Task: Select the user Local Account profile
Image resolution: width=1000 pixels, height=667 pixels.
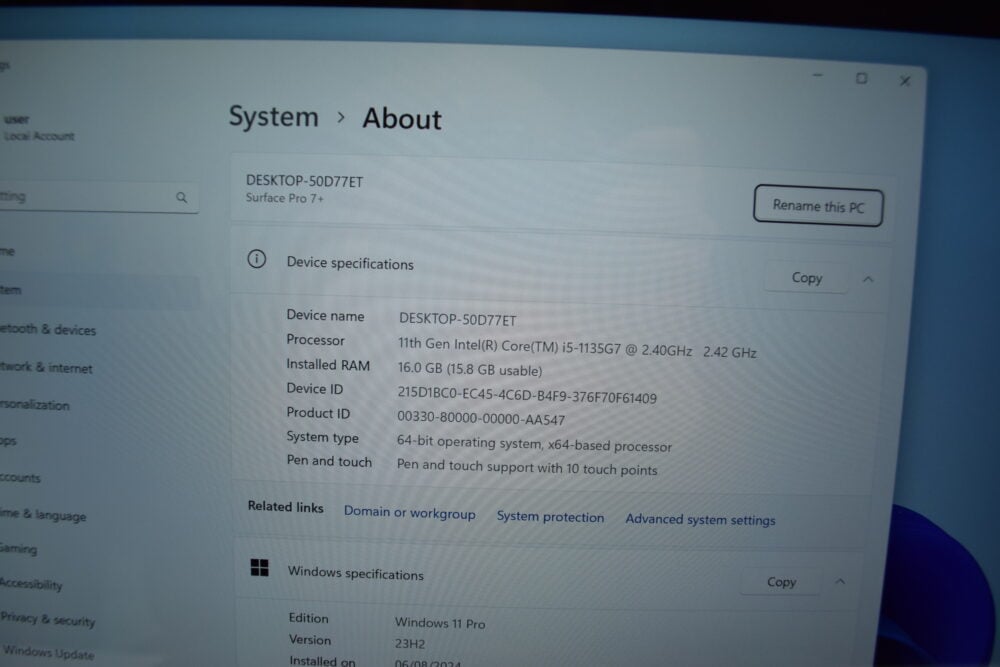Action: click(38, 128)
